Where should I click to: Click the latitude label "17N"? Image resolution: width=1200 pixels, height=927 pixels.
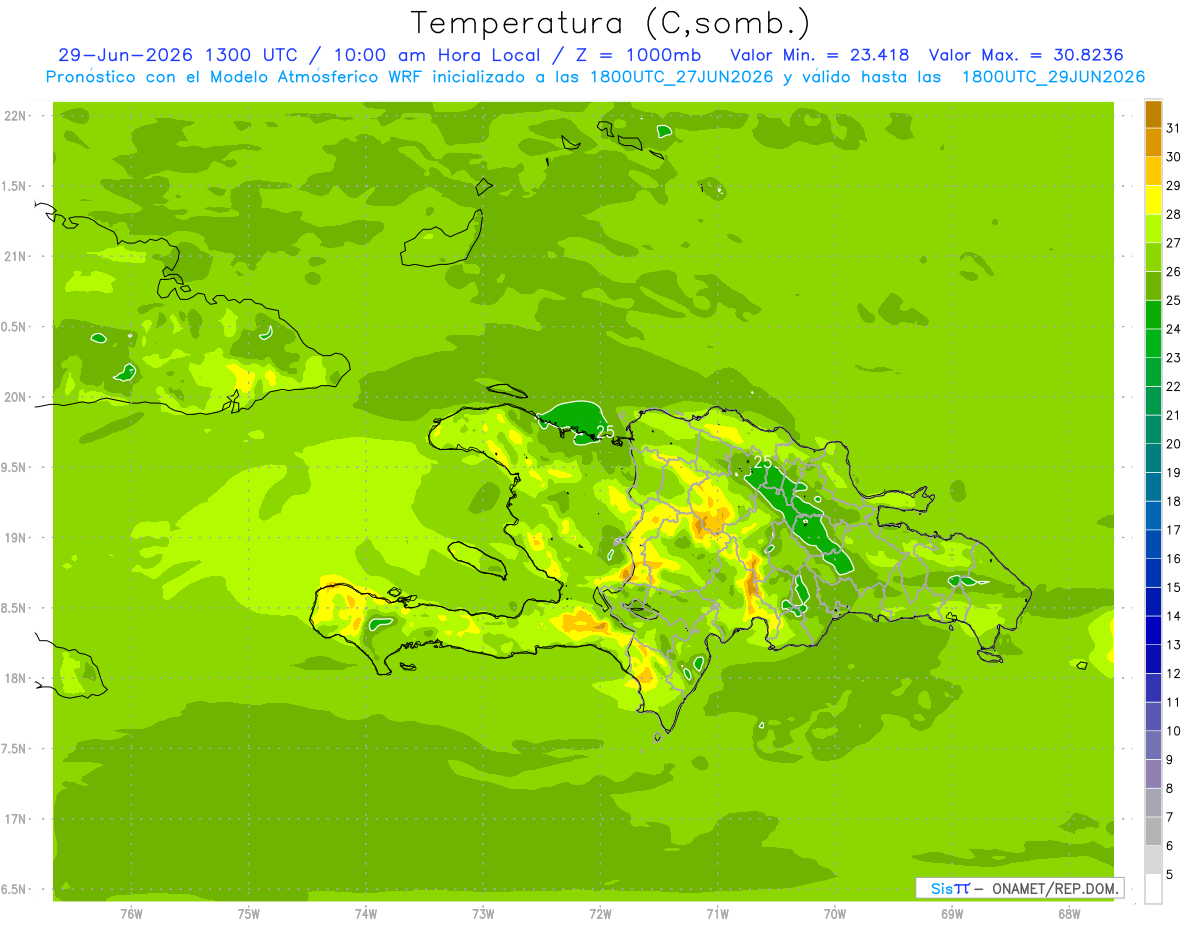click(15, 819)
